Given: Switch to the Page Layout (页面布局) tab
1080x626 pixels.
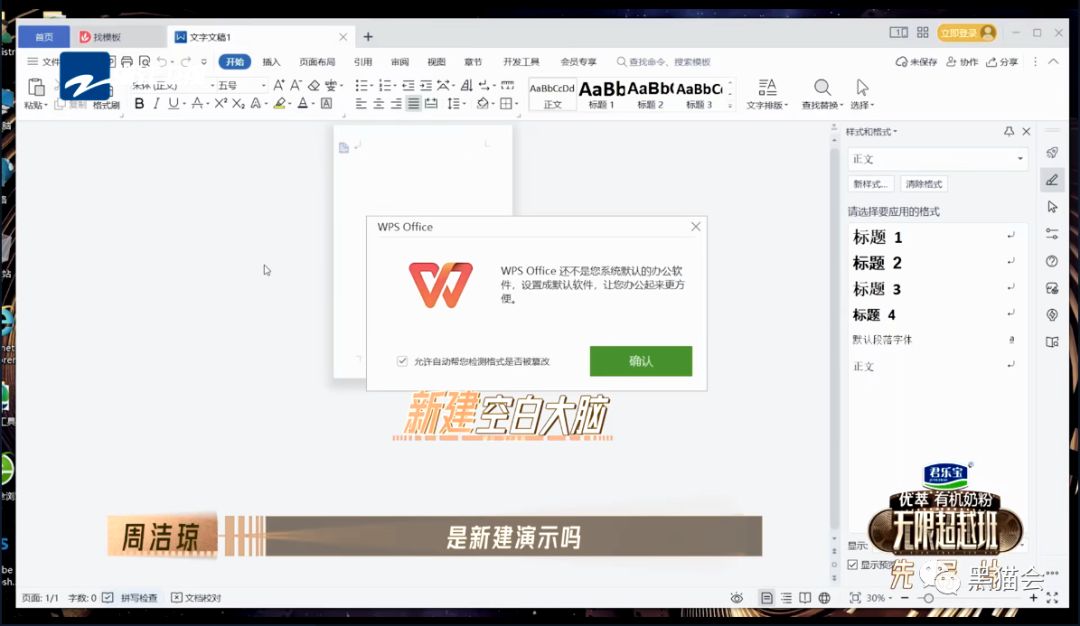Looking at the screenshot, I should [x=317, y=62].
